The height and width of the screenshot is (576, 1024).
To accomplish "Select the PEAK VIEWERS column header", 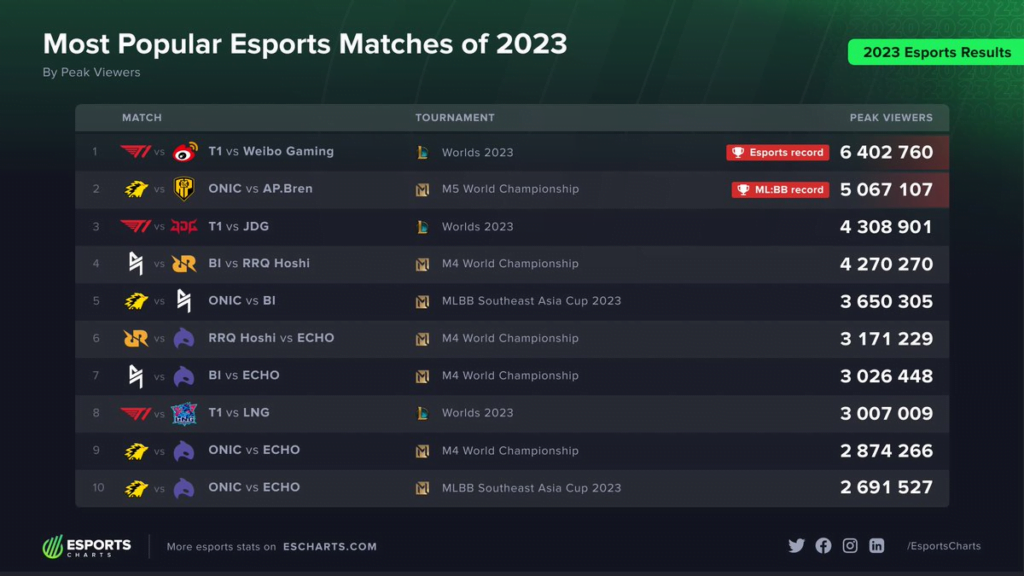I will (x=891, y=118).
